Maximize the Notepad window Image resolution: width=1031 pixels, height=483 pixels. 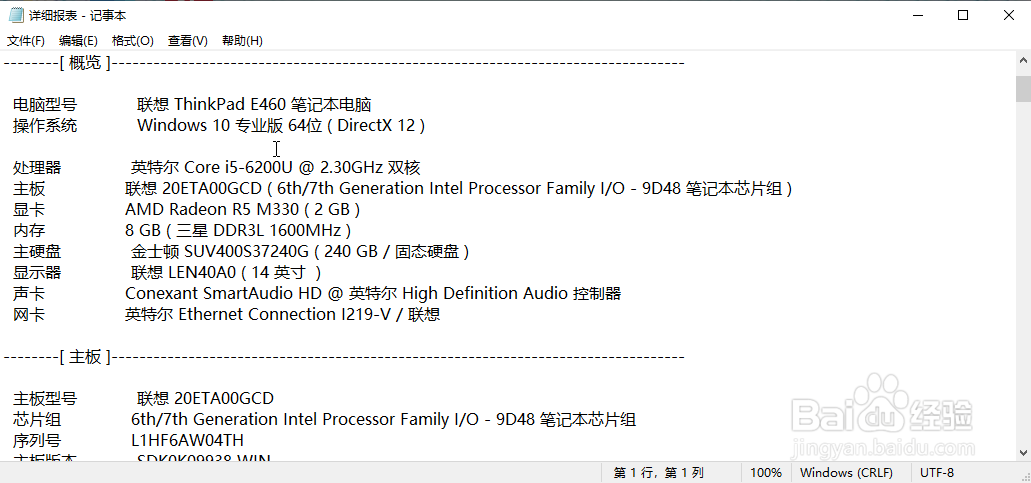coord(963,15)
